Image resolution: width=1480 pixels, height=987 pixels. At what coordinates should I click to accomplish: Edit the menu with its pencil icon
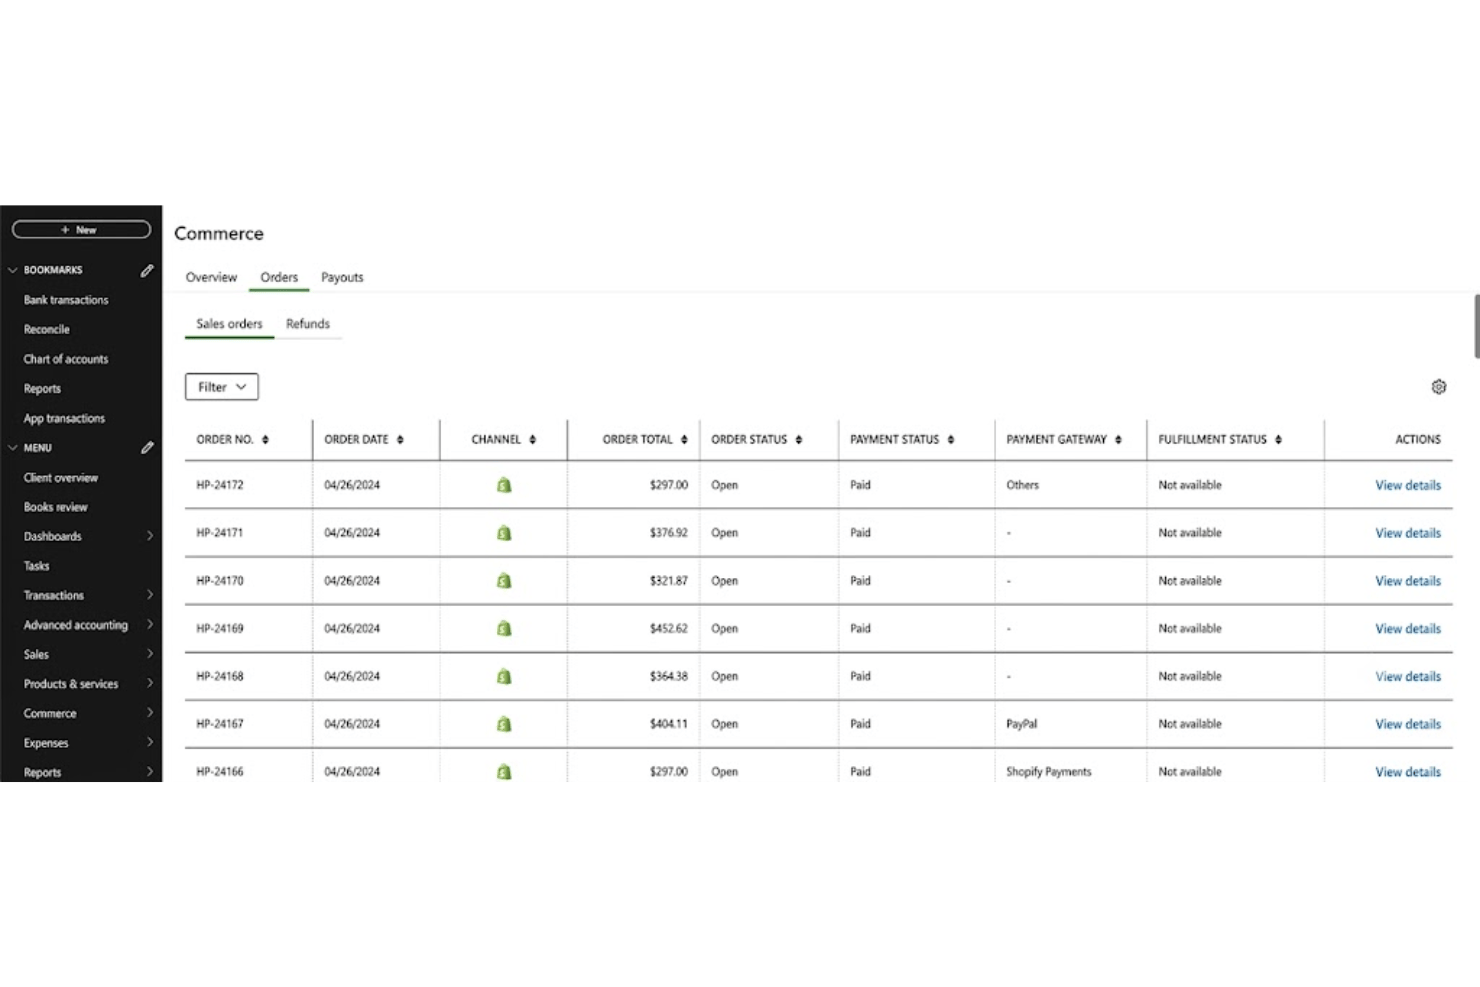coord(147,448)
